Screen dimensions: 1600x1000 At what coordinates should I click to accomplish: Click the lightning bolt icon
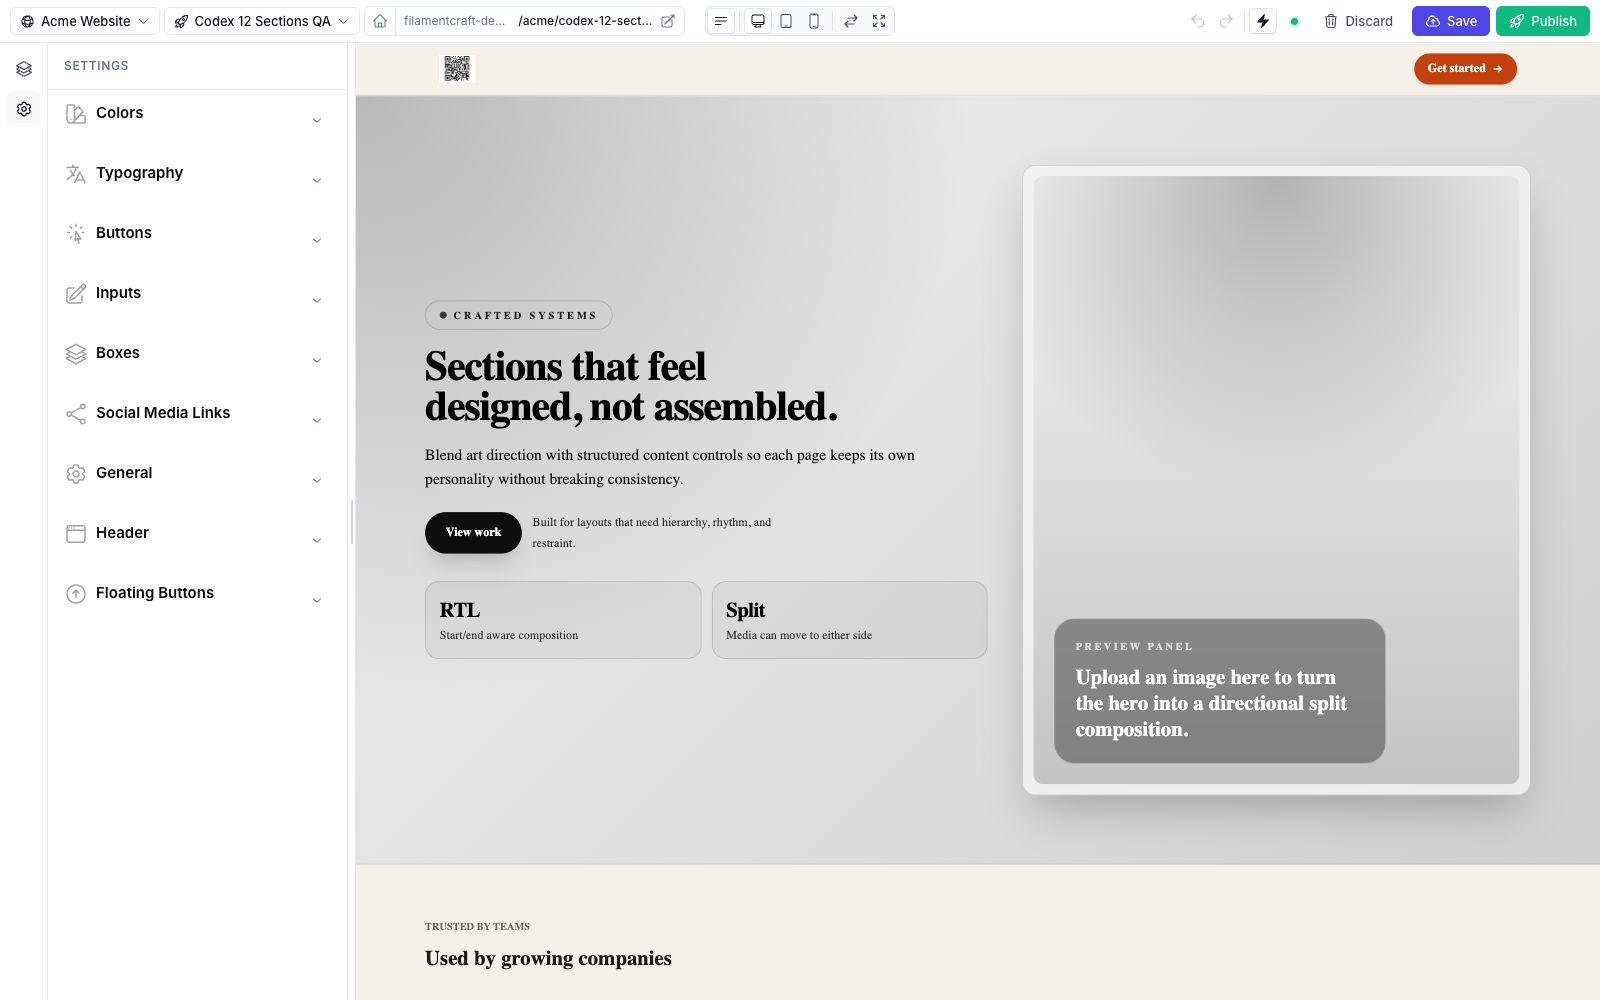(x=1263, y=21)
